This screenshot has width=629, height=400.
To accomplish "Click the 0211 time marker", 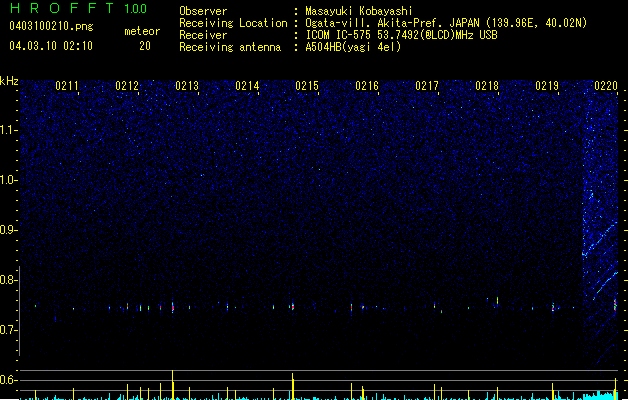I will (67, 86).
